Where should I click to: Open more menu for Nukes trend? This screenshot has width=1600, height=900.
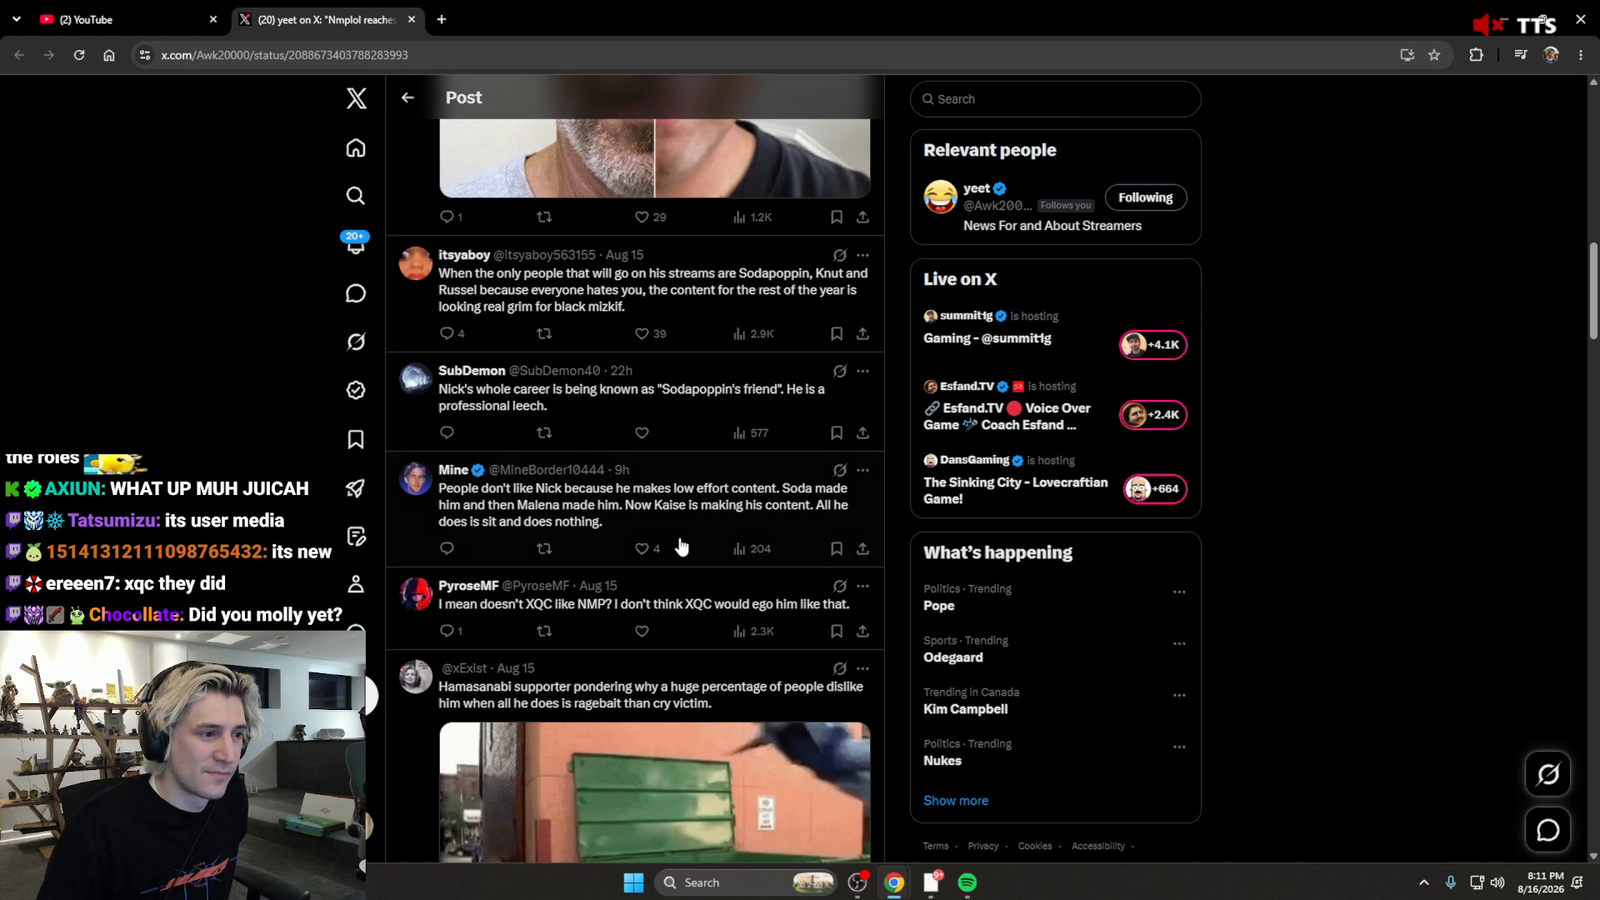[1179, 747]
